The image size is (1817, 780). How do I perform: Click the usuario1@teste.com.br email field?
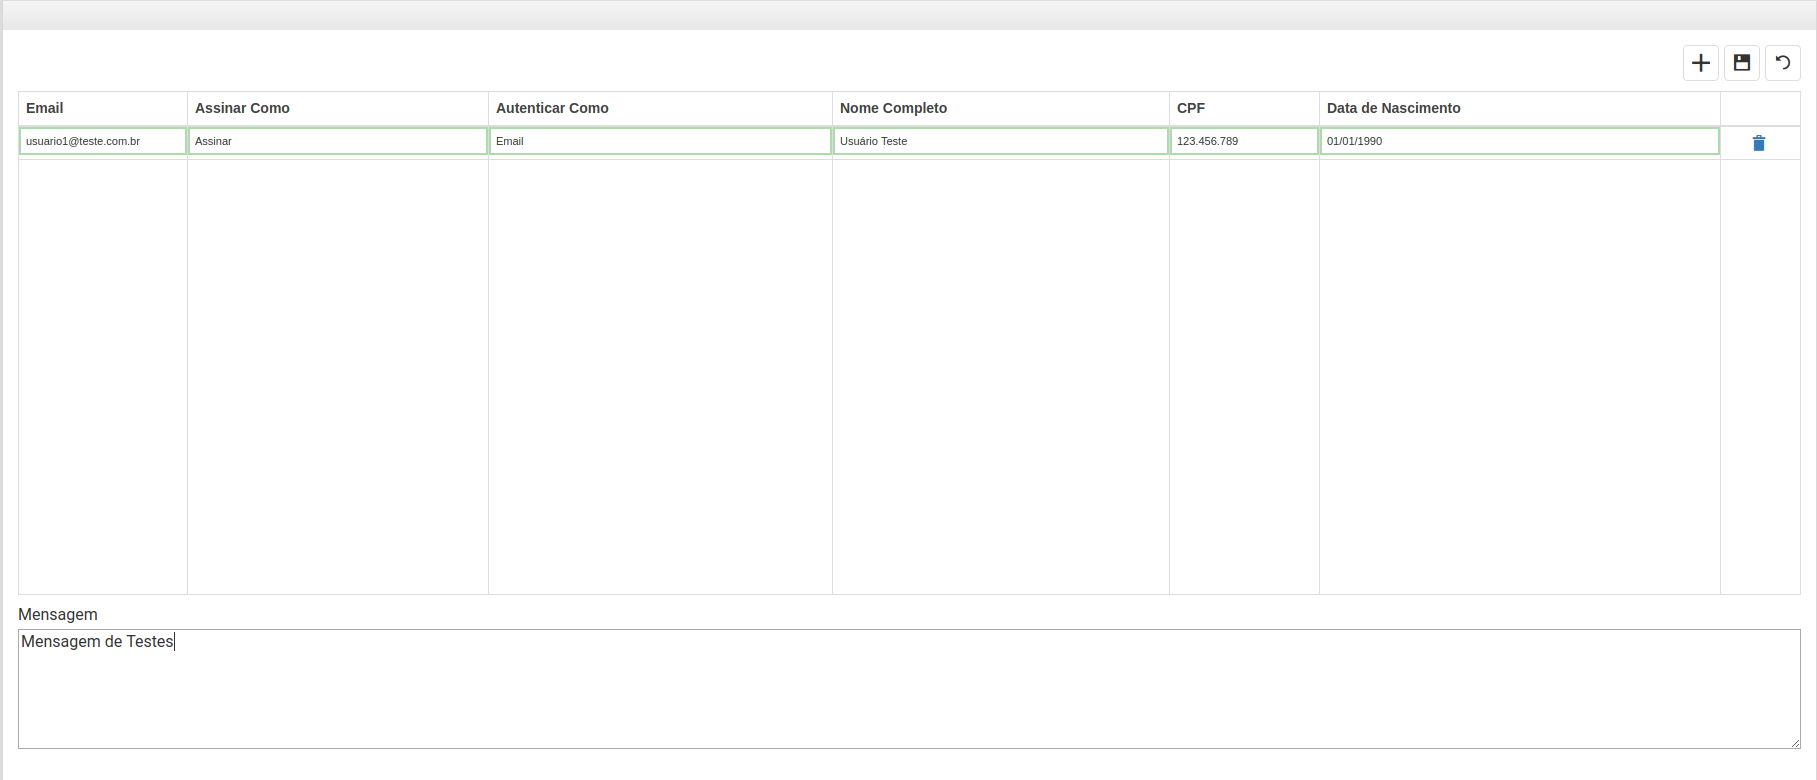102,141
